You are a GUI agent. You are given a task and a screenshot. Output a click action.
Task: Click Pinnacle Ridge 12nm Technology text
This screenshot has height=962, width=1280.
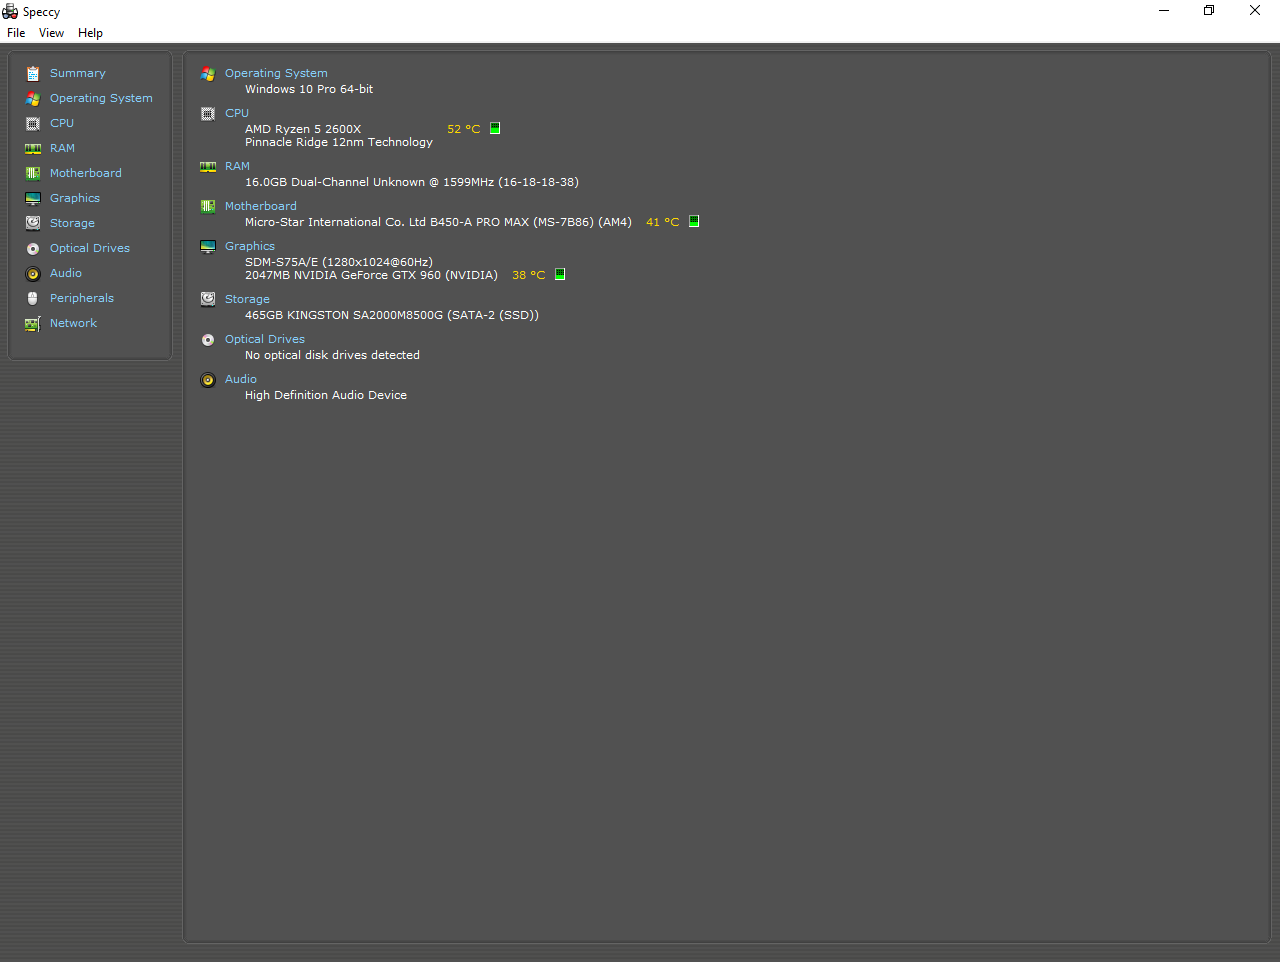339,142
